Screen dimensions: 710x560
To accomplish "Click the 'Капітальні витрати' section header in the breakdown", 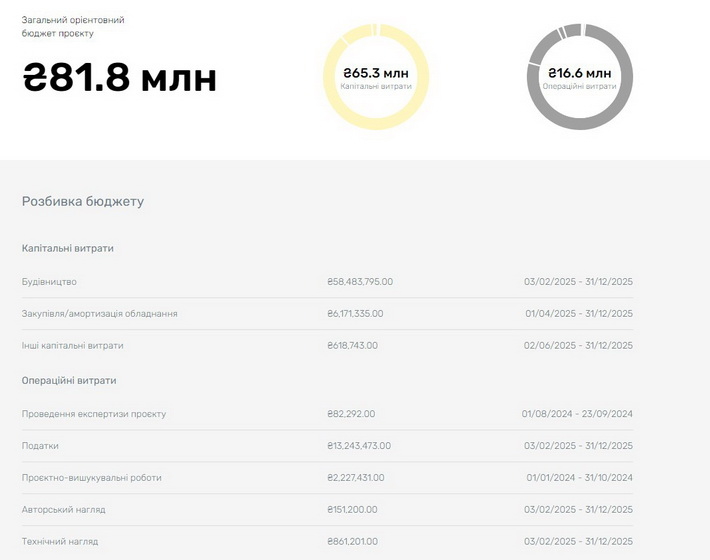I will (67, 248).
